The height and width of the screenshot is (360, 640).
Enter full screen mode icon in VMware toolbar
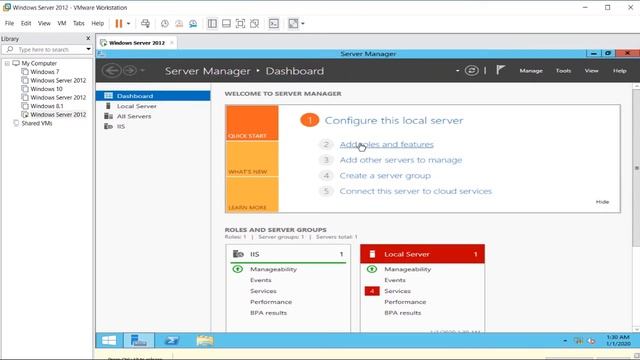click(x=240, y=24)
